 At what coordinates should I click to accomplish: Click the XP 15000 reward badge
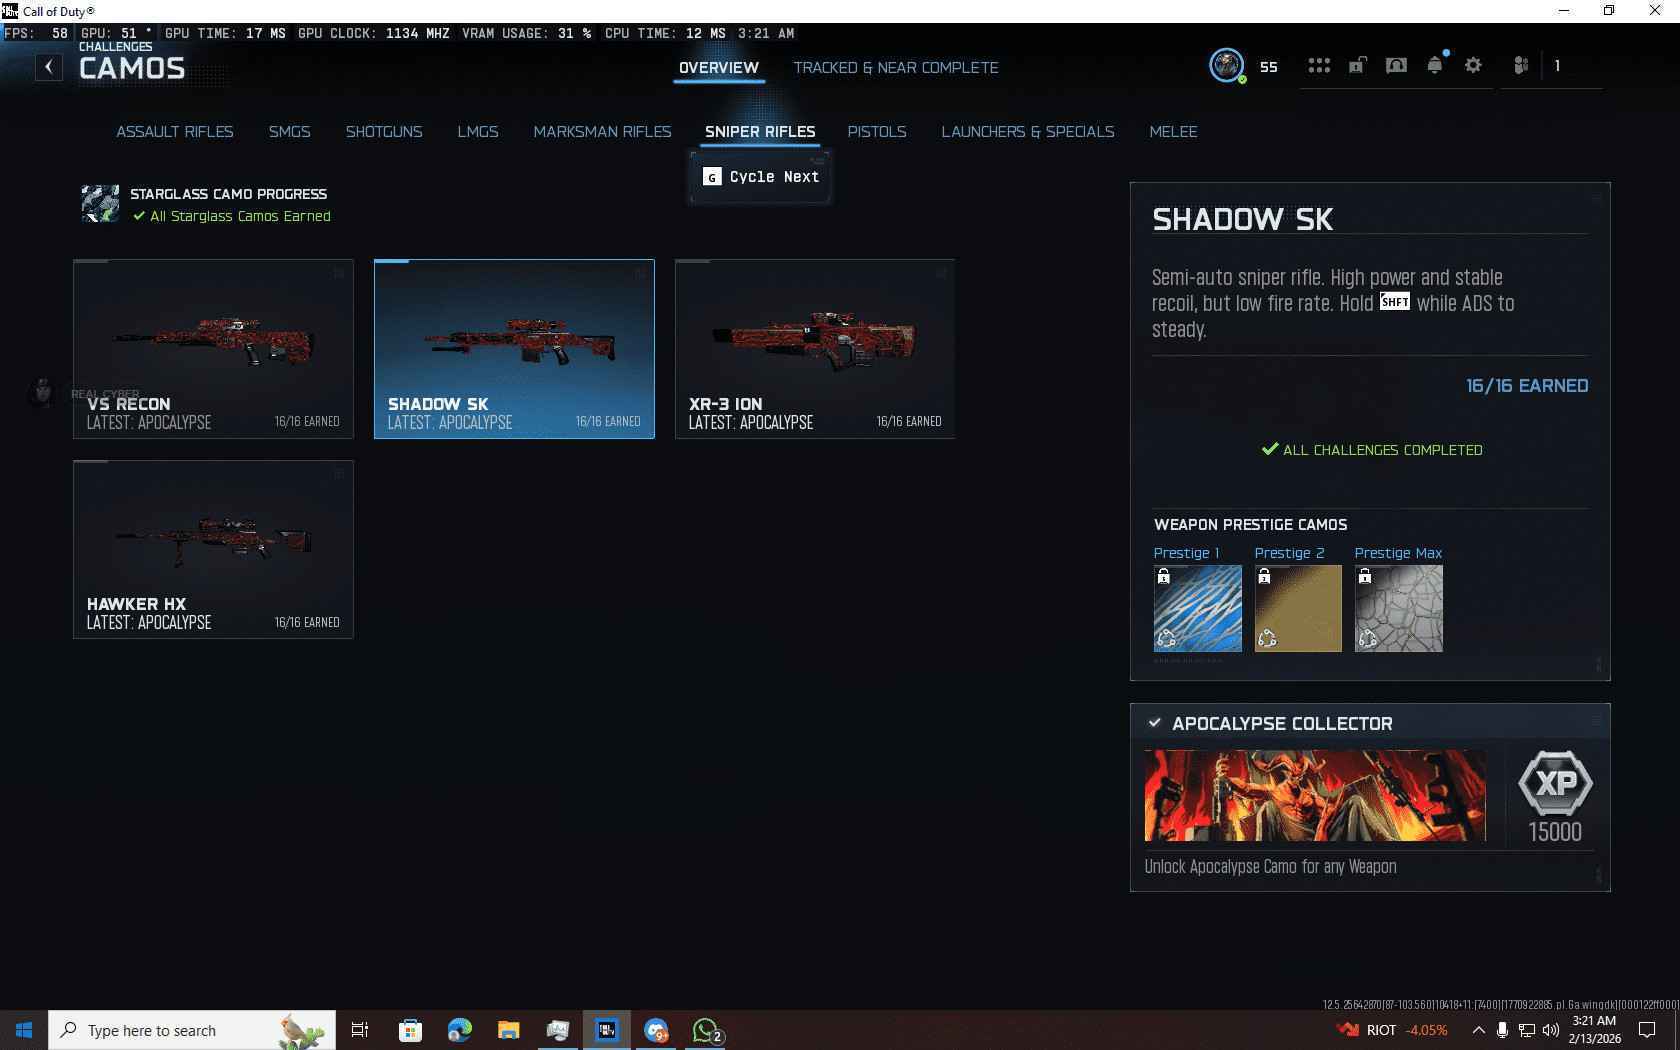click(x=1555, y=783)
